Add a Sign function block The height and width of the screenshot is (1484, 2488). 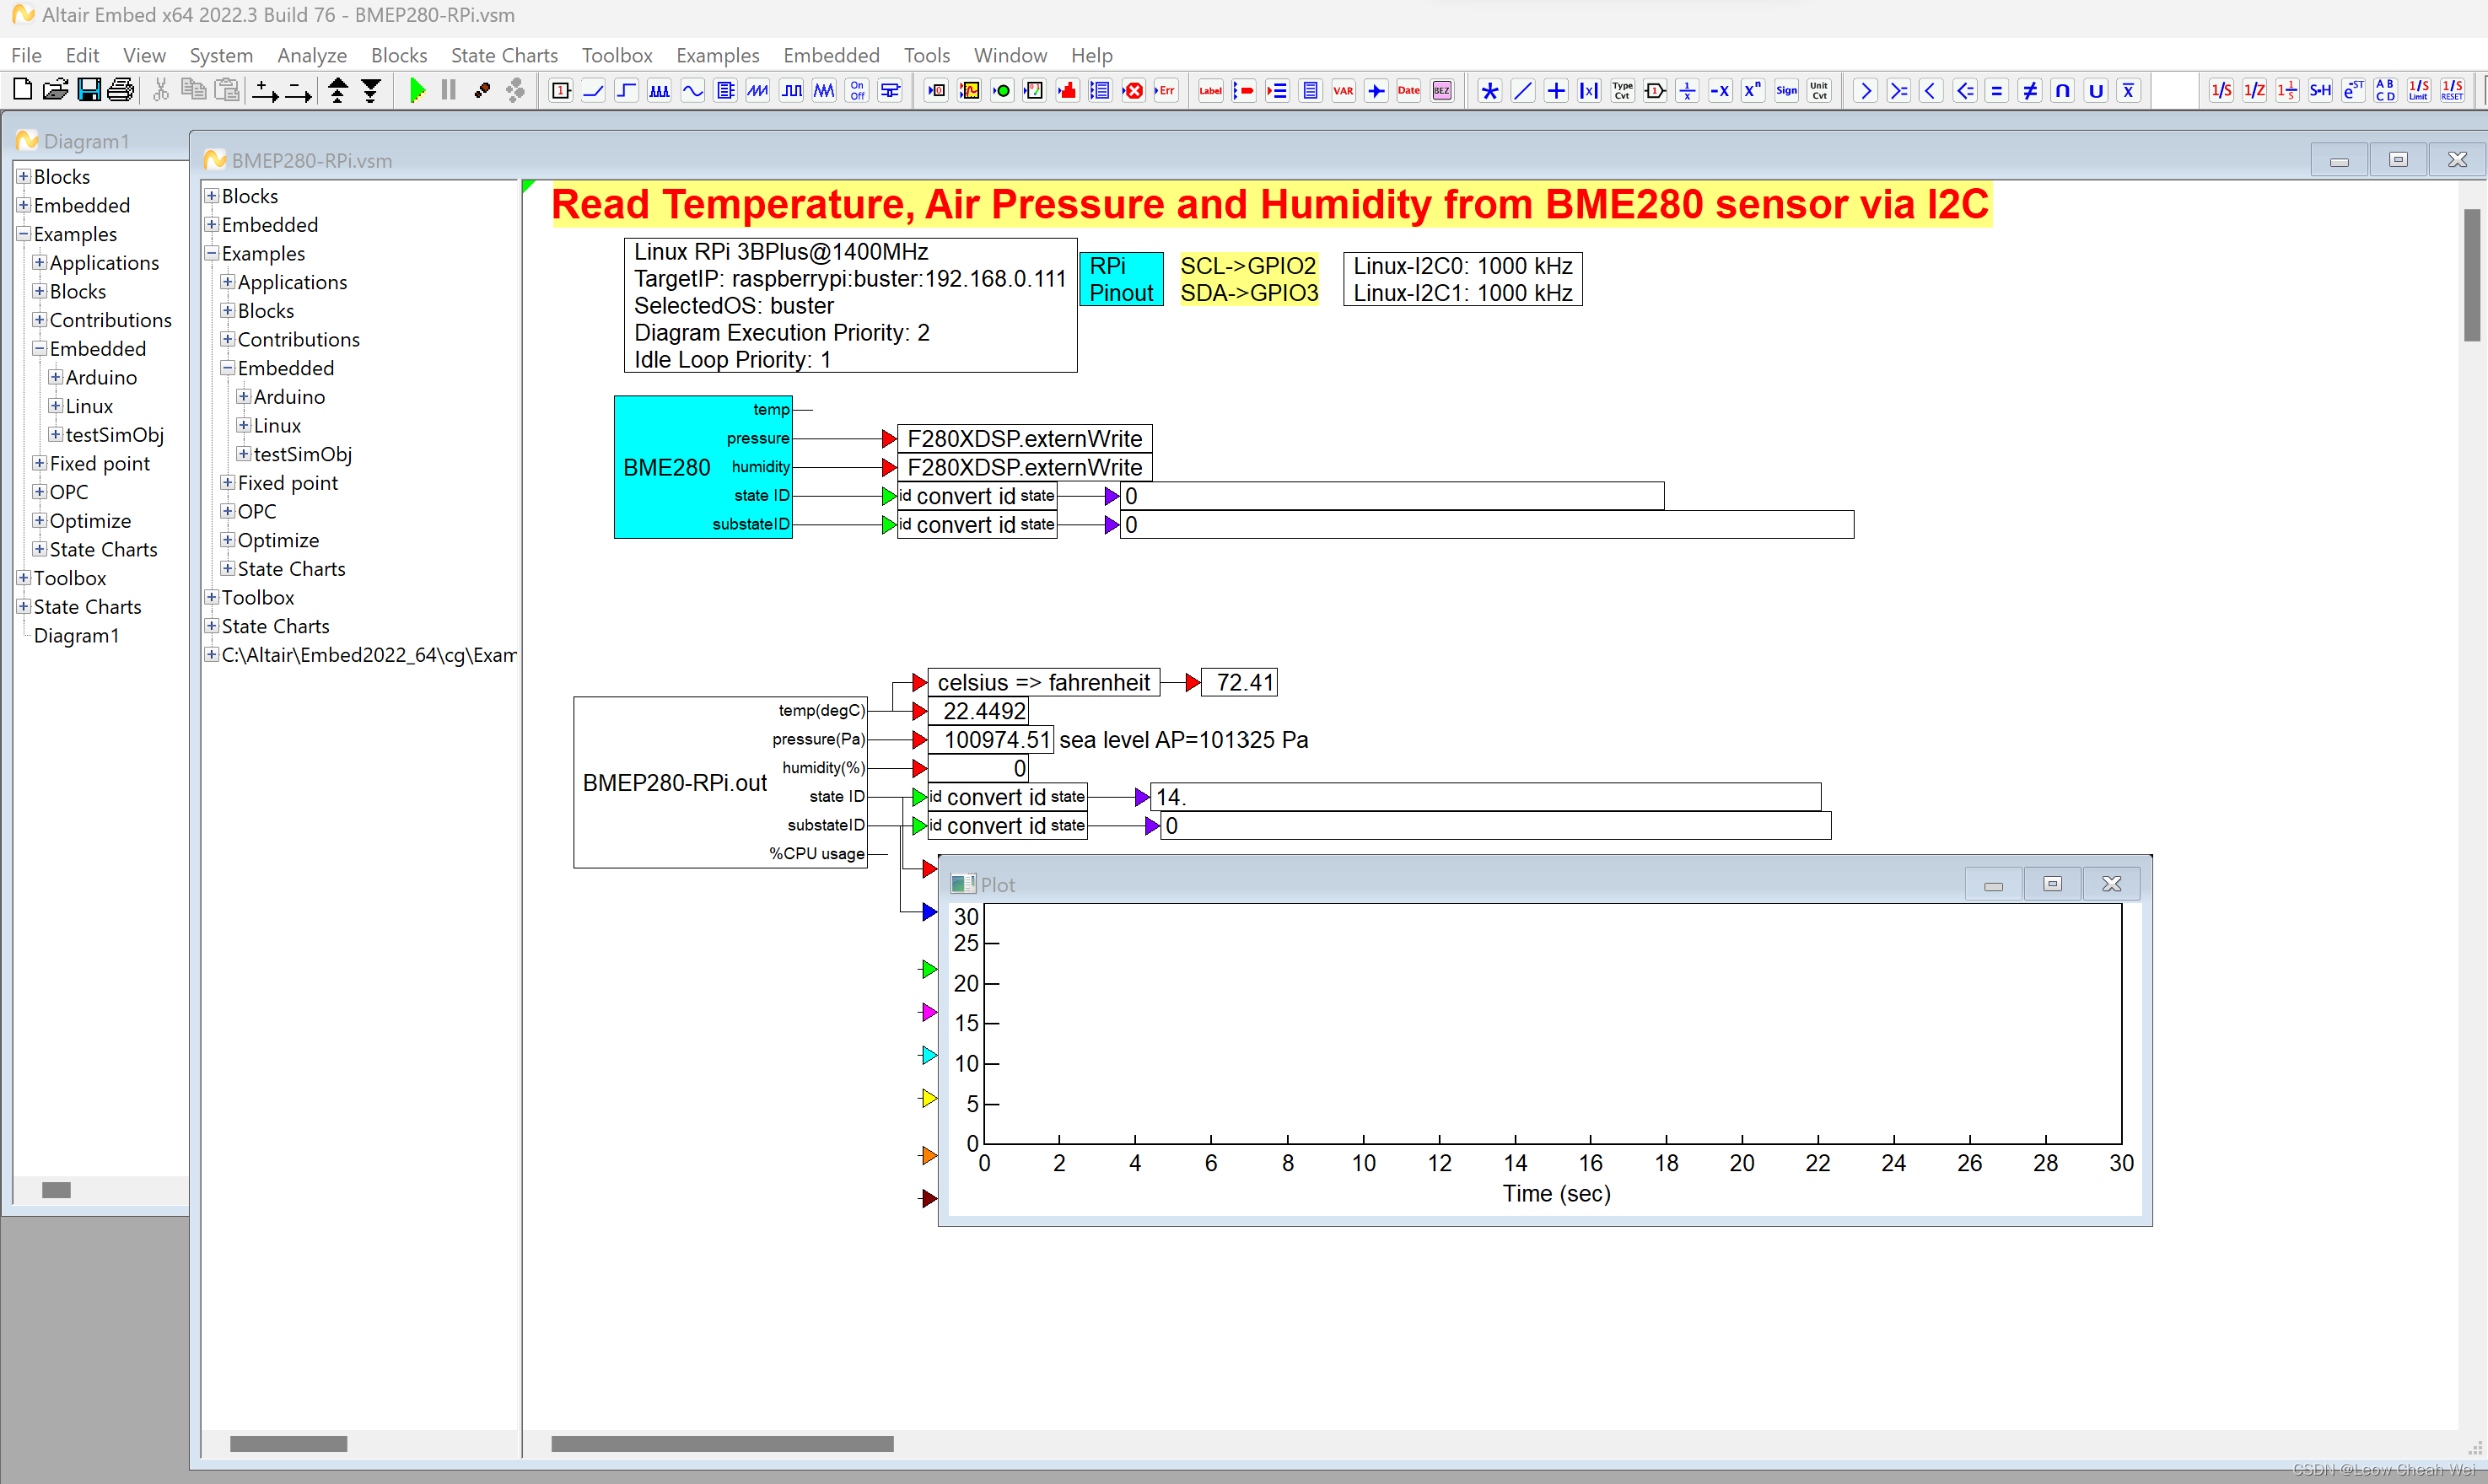click(1786, 90)
